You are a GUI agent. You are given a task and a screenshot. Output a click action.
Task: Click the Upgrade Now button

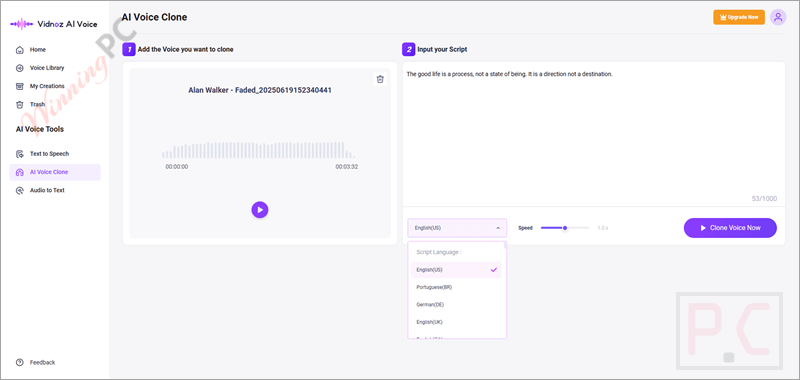[x=739, y=17]
